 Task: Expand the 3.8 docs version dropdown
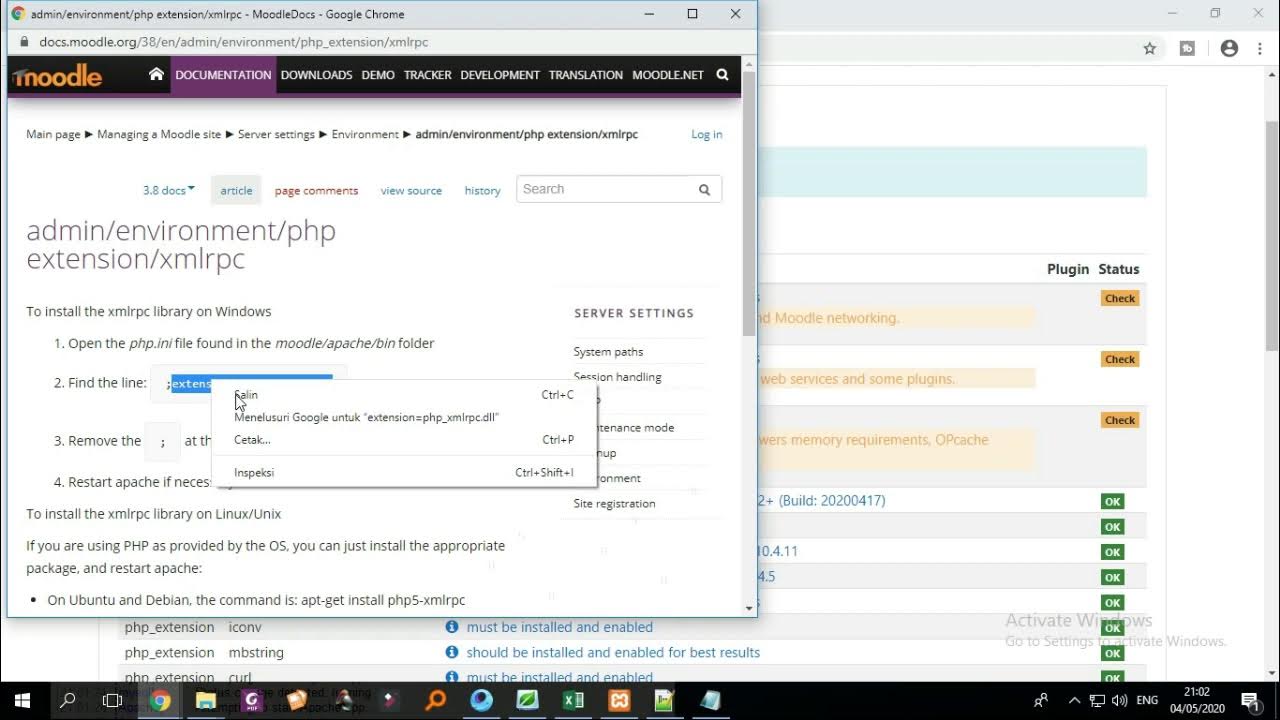(169, 190)
